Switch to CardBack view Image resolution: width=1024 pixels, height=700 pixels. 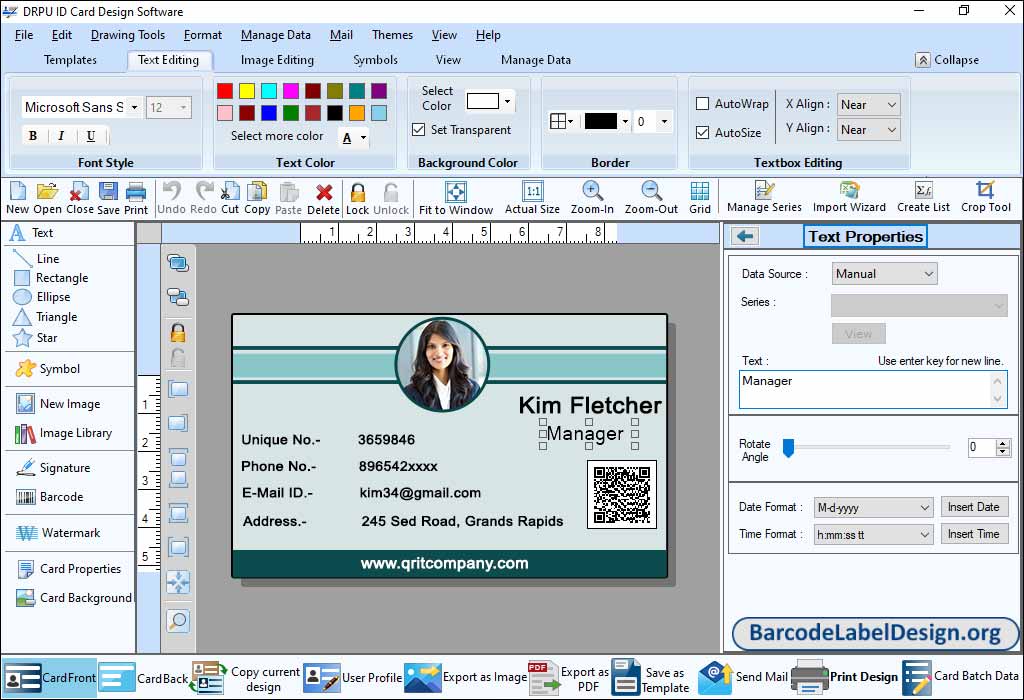(x=144, y=678)
